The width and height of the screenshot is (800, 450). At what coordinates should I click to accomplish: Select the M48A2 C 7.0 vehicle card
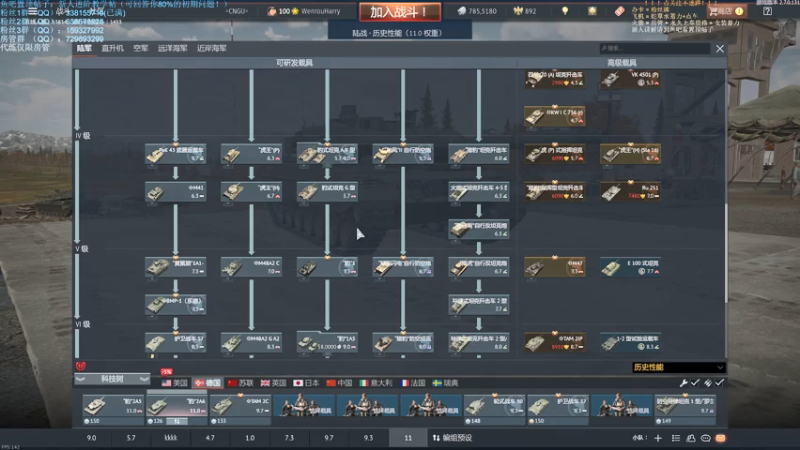click(x=252, y=267)
